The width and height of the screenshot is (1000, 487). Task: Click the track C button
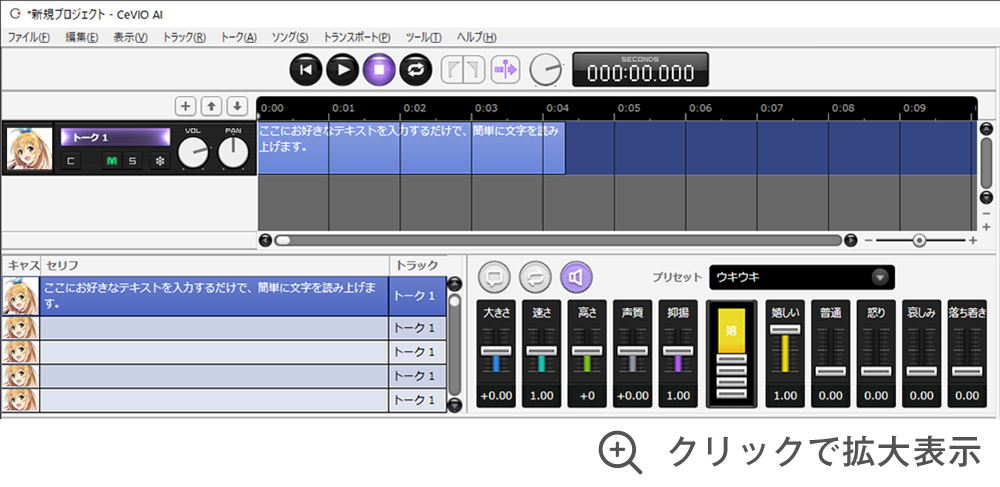pos(70,161)
